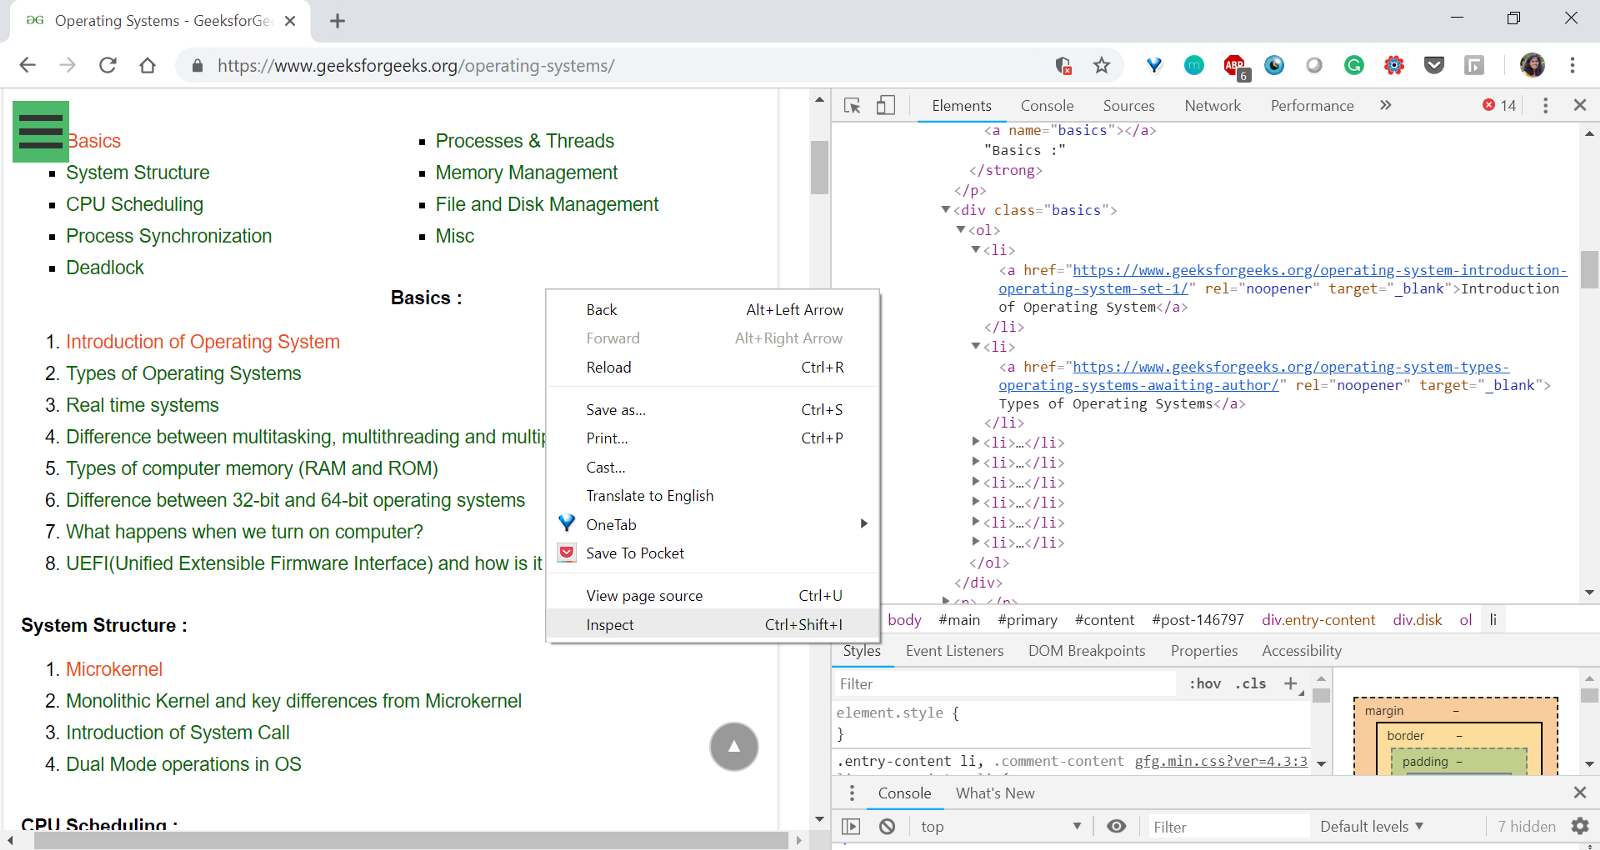Click the clear console icon
The image size is (1600, 850).
pos(887,826)
